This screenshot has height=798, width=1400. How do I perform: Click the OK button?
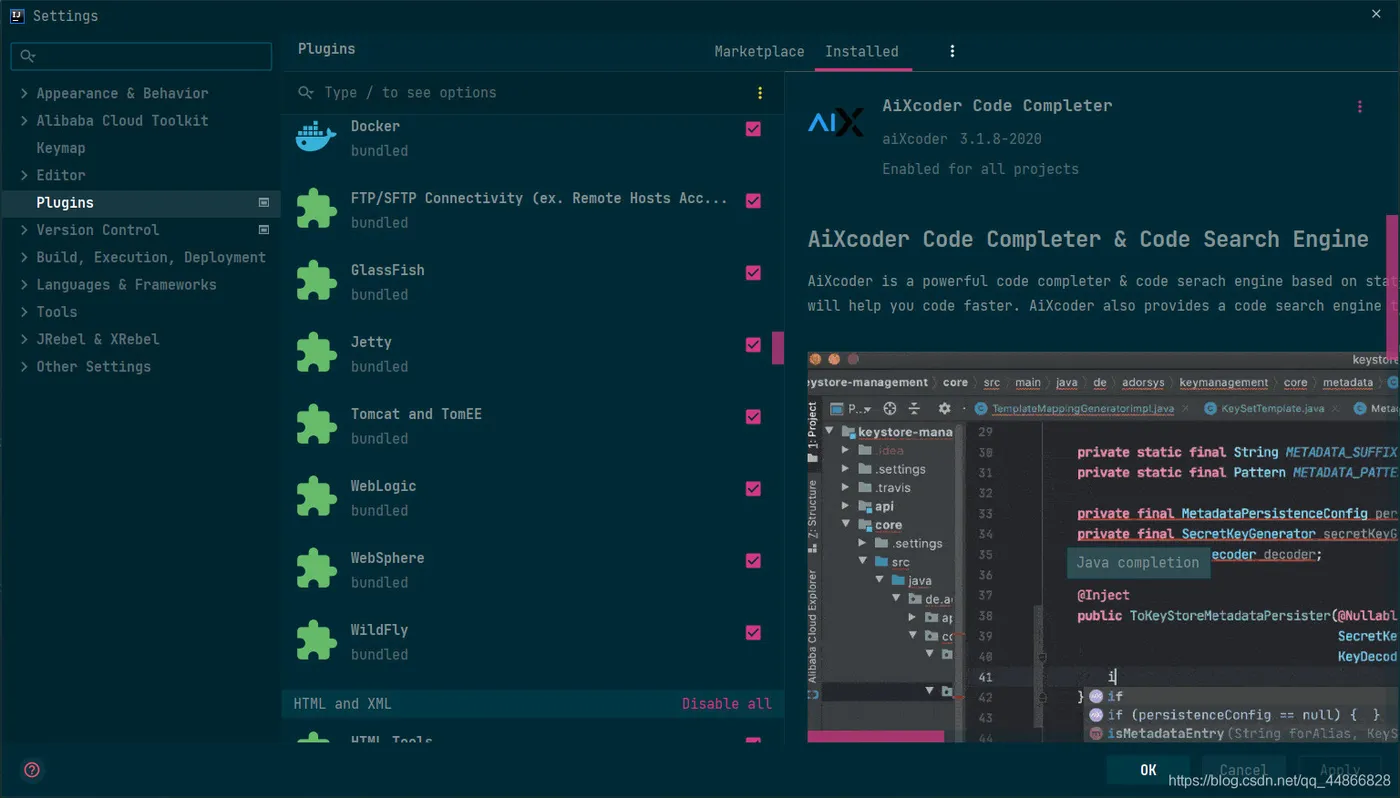1148,770
